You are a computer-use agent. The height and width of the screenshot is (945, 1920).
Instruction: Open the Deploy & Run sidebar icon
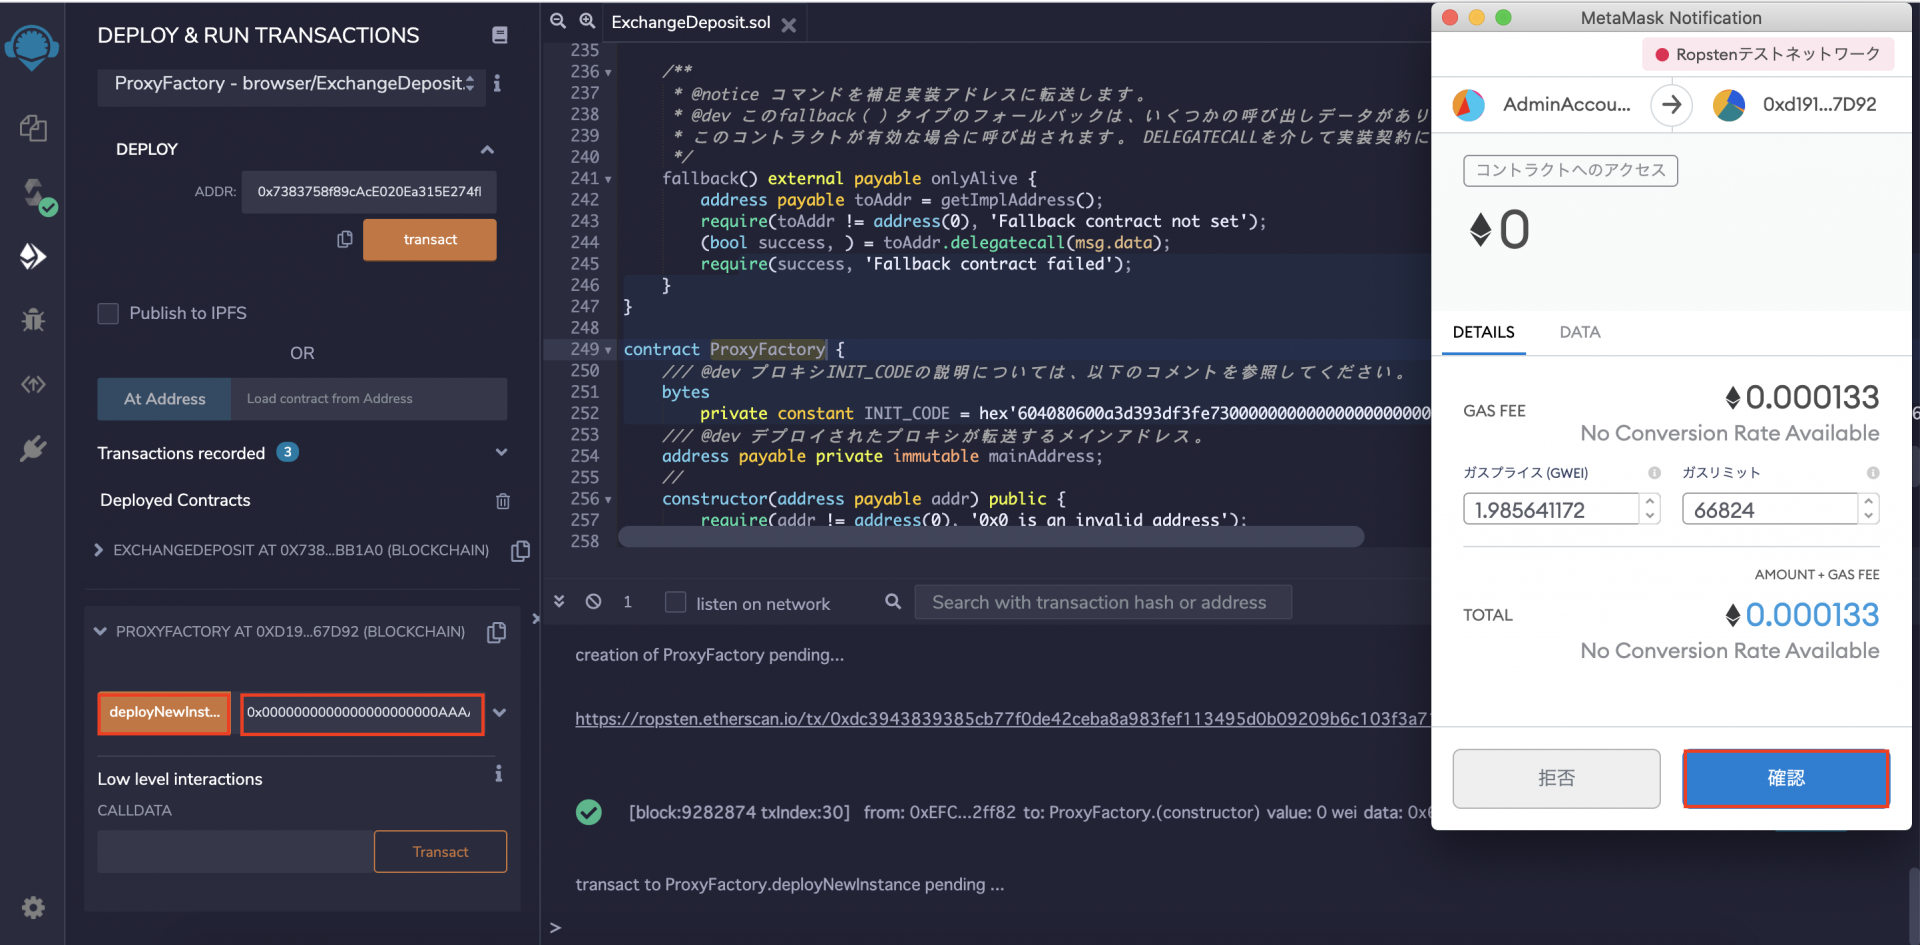click(x=33, y=257)
